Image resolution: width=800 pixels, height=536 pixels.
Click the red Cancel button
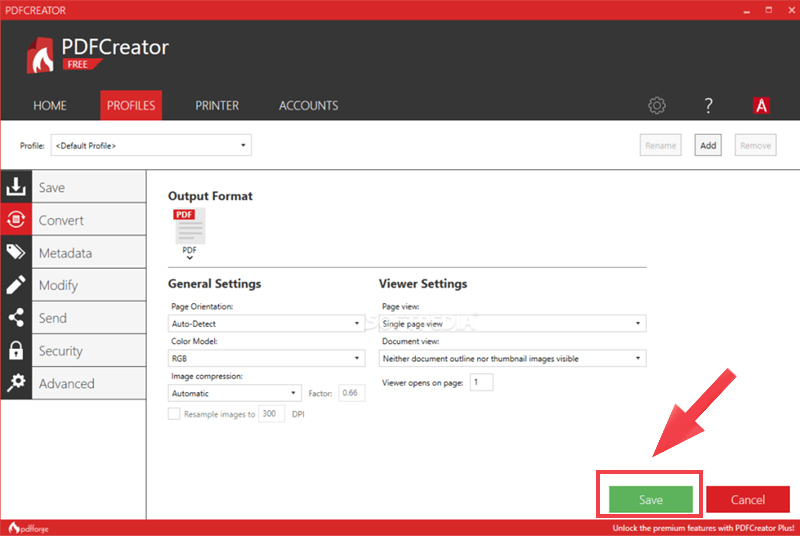[x=748, y=499]
